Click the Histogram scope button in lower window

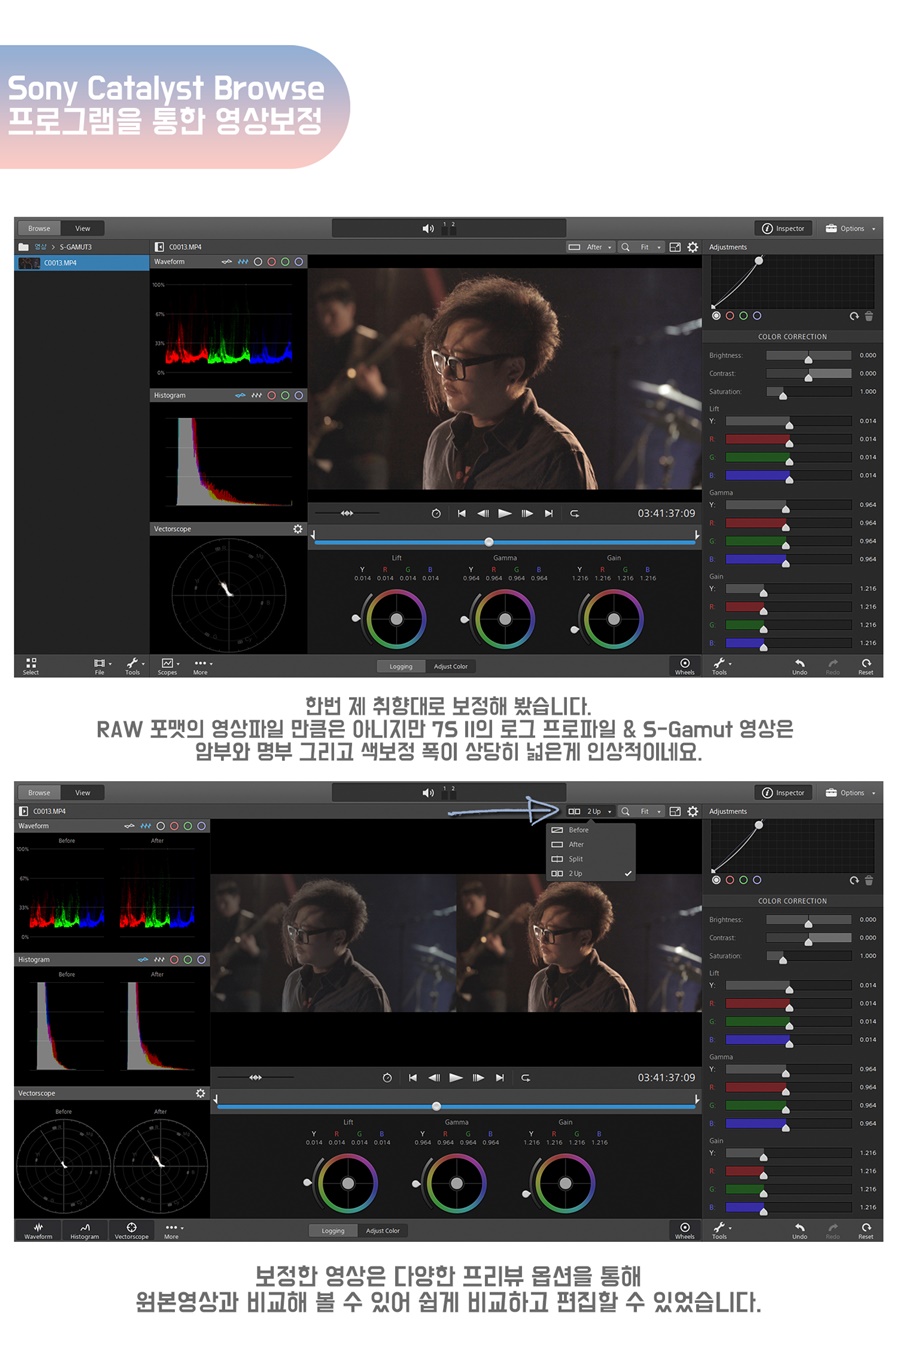click(x=84, y=1231)
